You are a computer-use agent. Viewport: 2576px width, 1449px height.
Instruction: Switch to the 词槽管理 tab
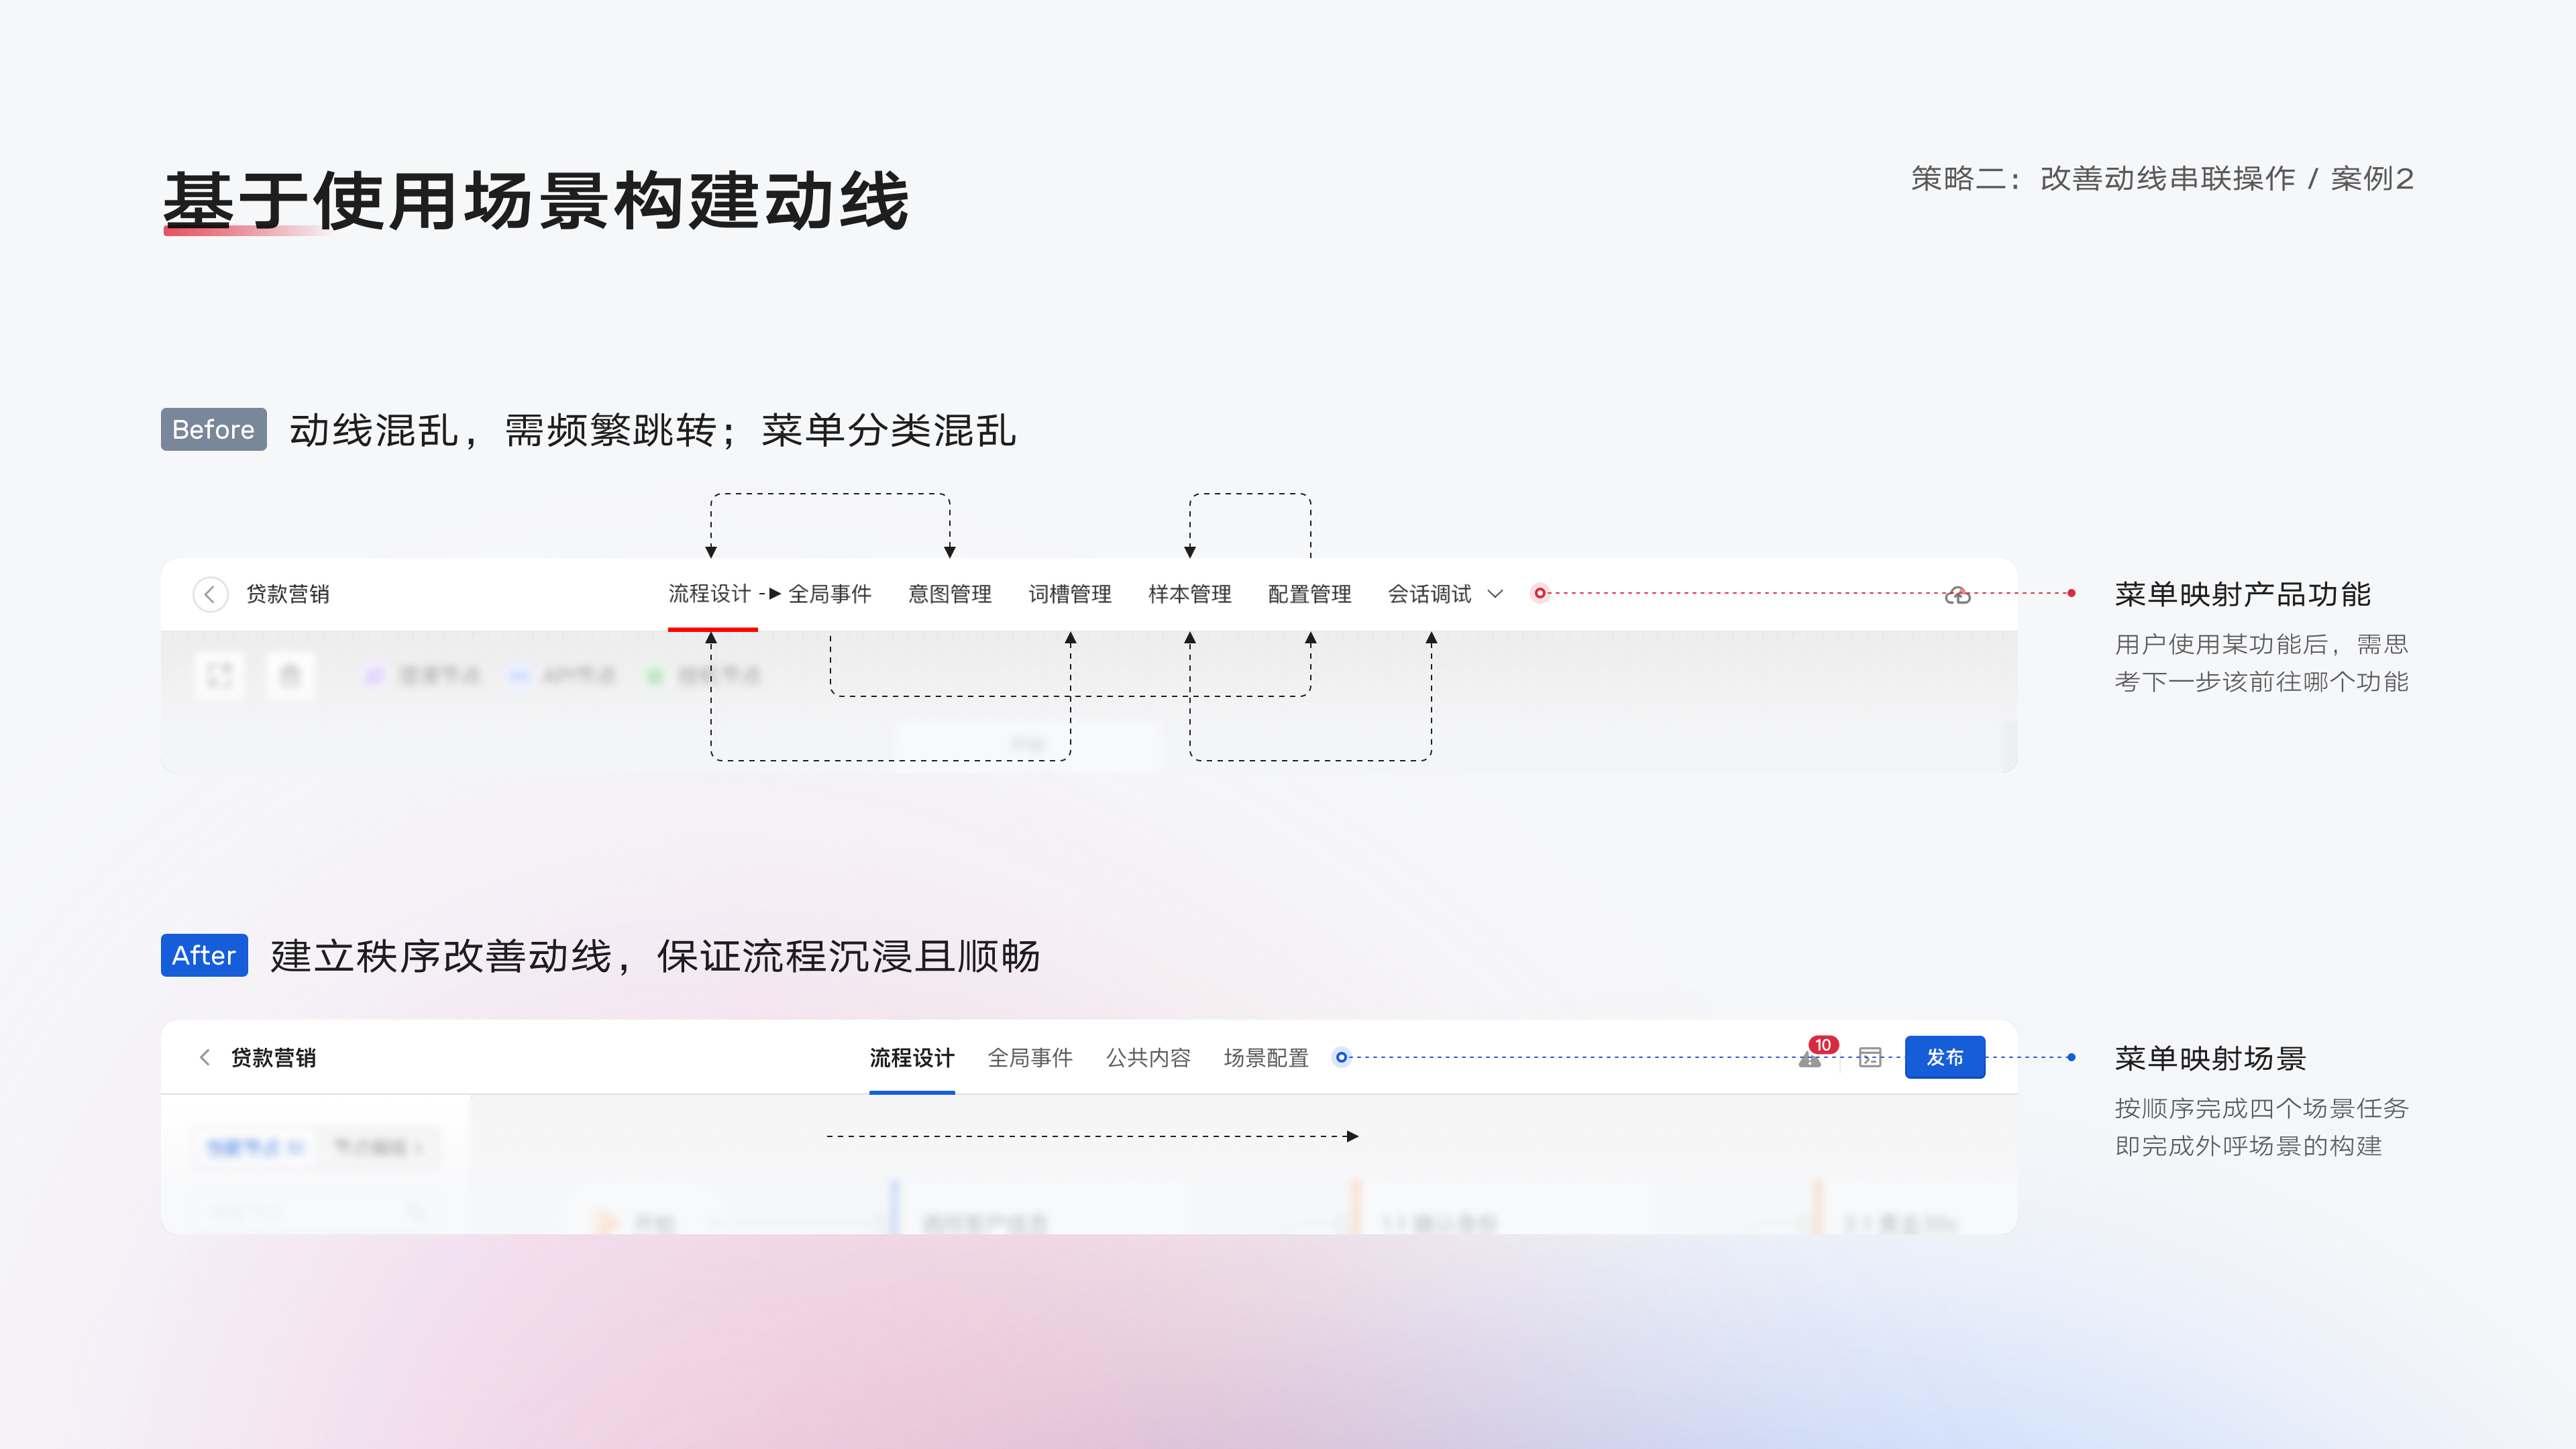(1070, 594)
